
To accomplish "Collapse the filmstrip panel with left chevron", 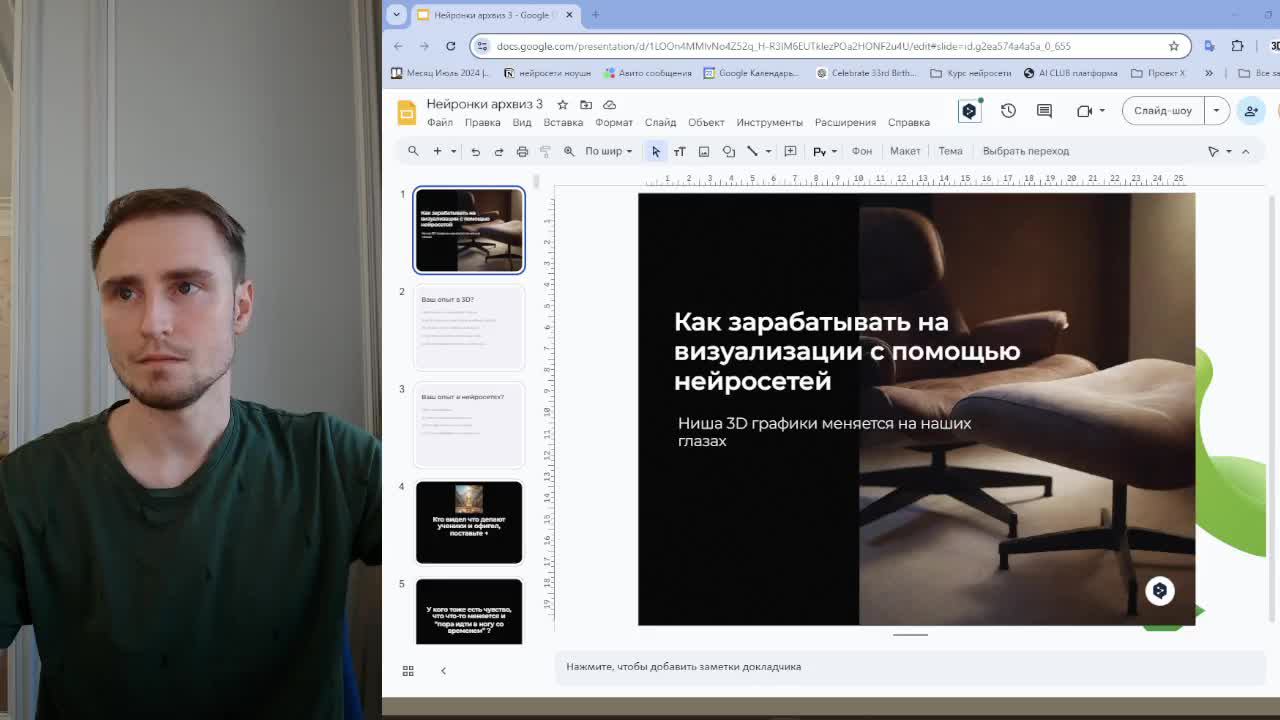I will (443, 671).
